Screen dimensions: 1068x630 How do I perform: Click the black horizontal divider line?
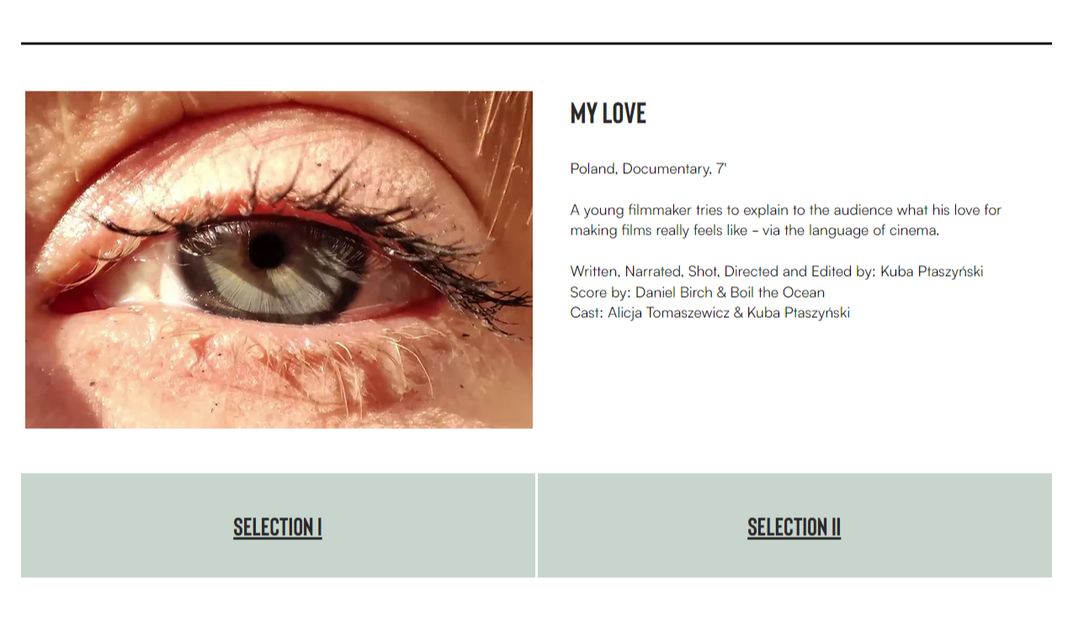click(536, 43)
